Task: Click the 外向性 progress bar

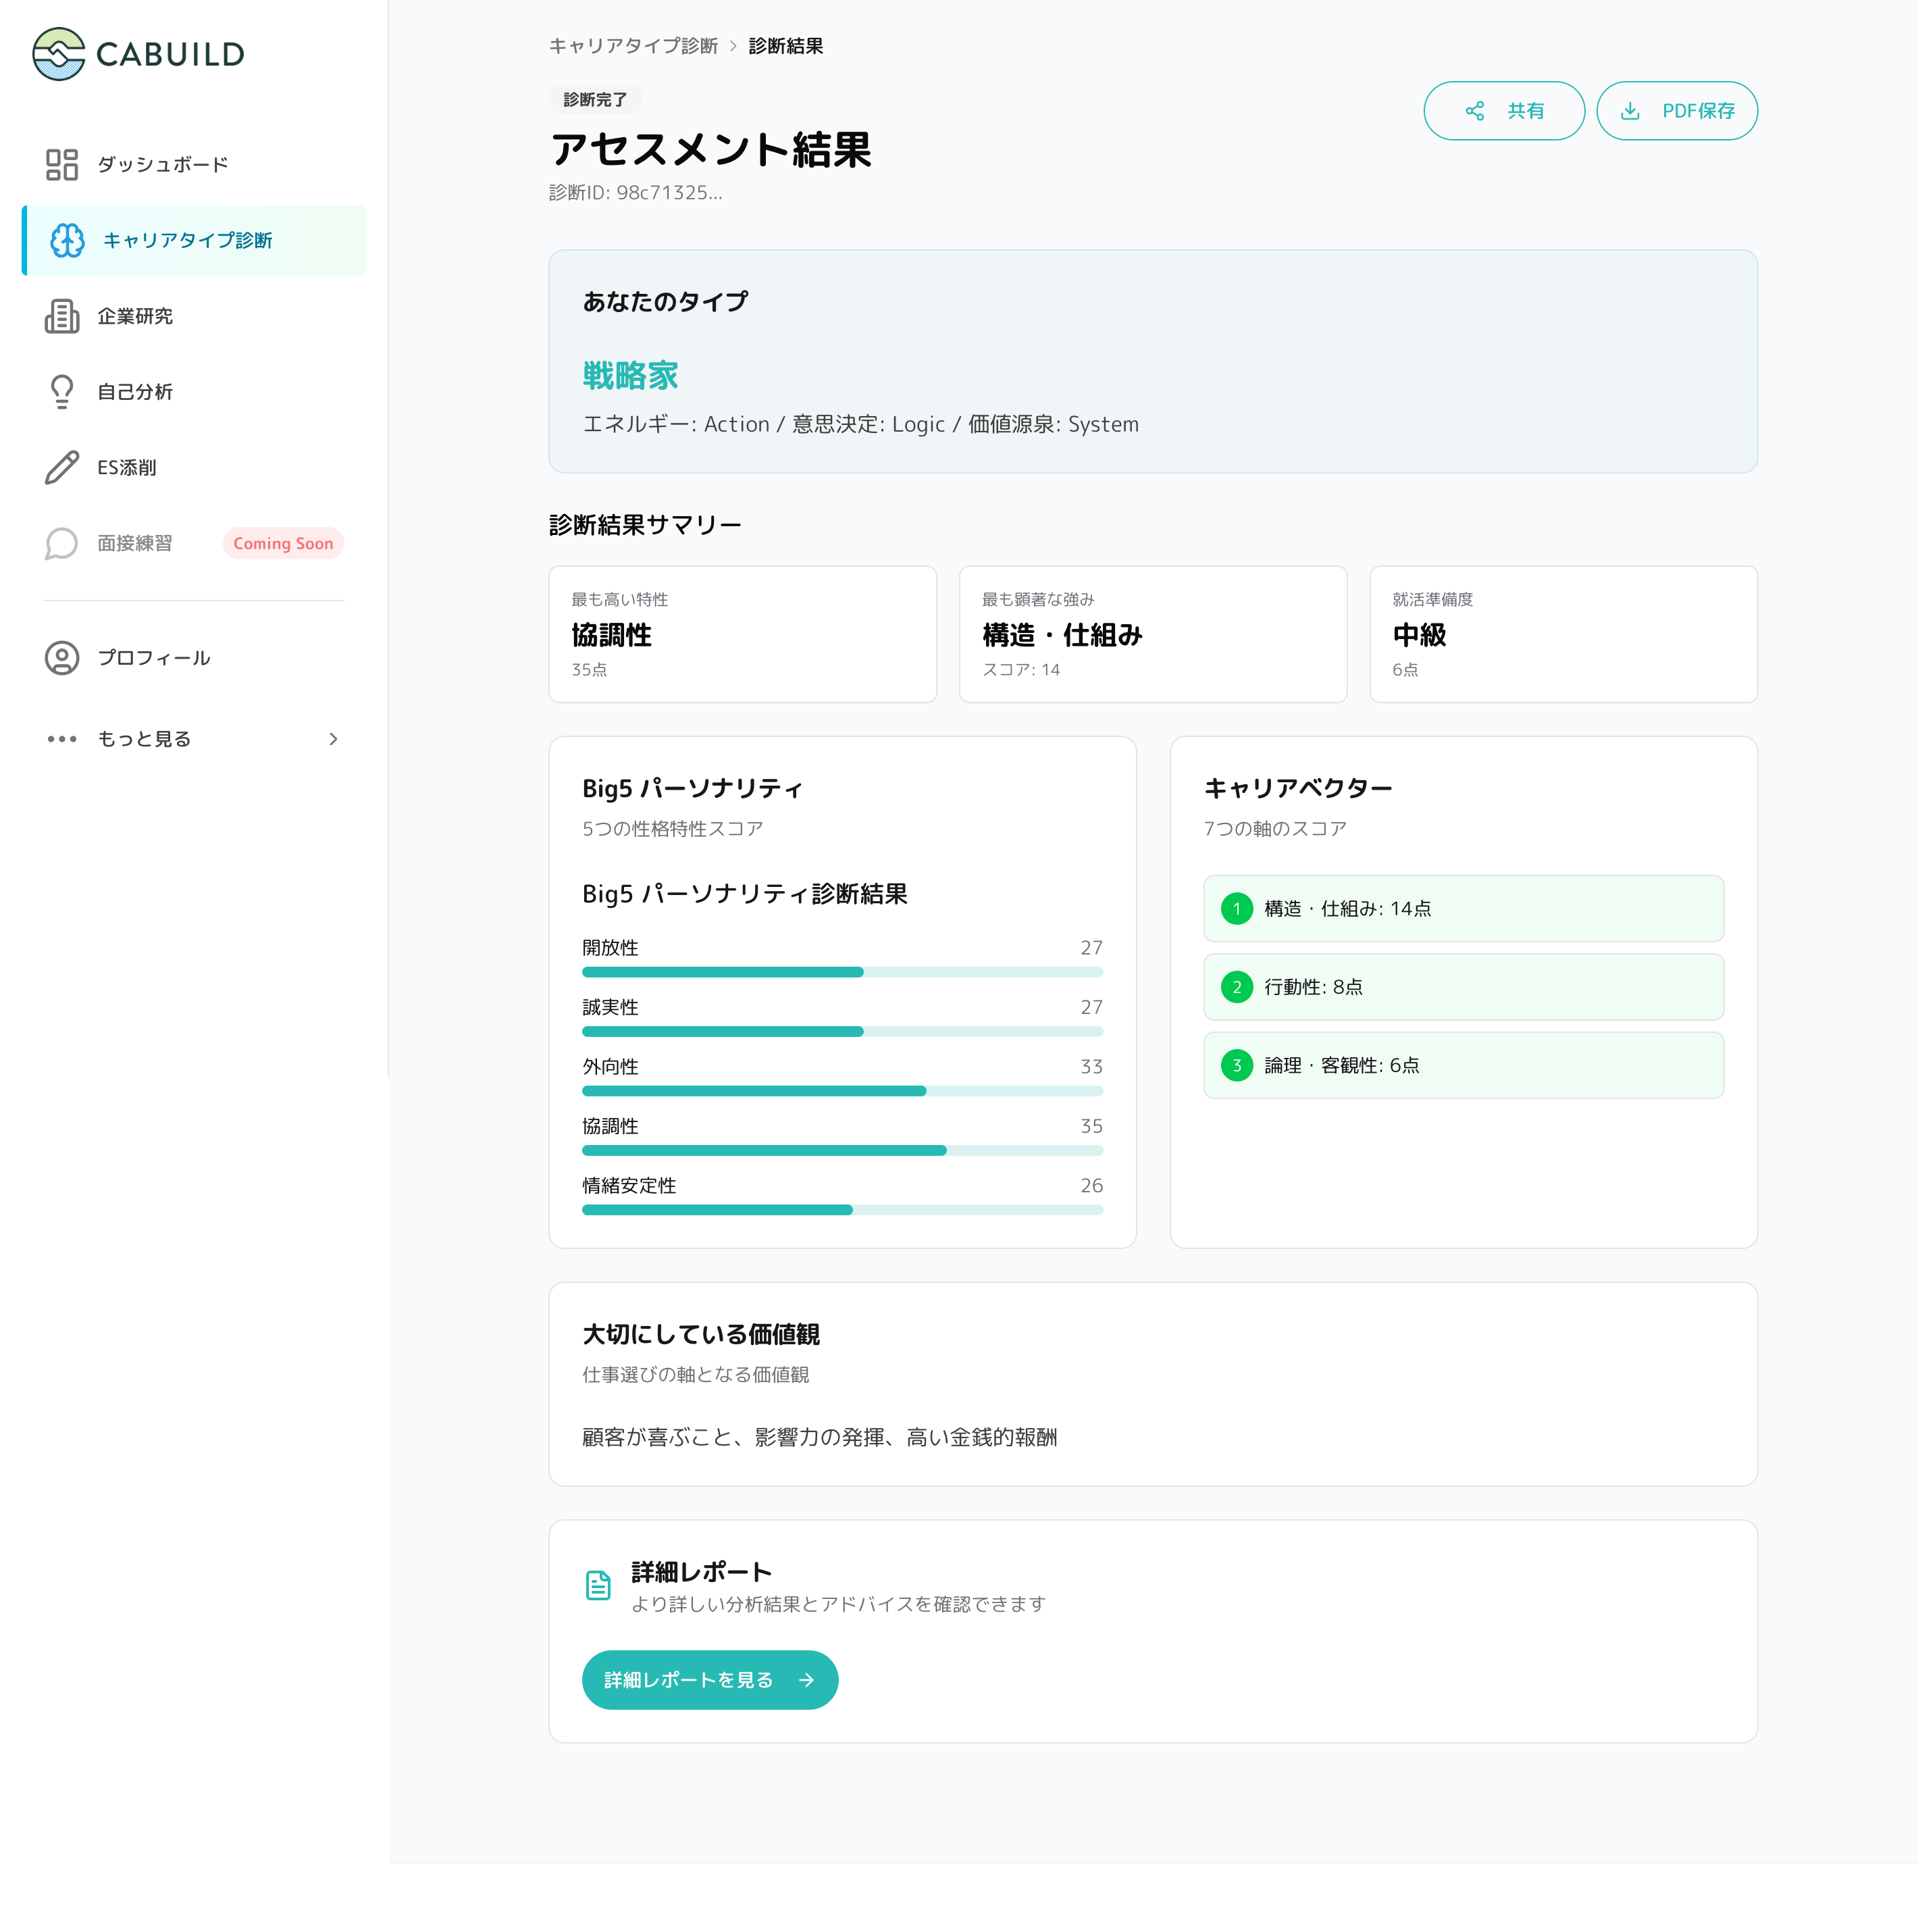Action: (x=843, y=1092)
